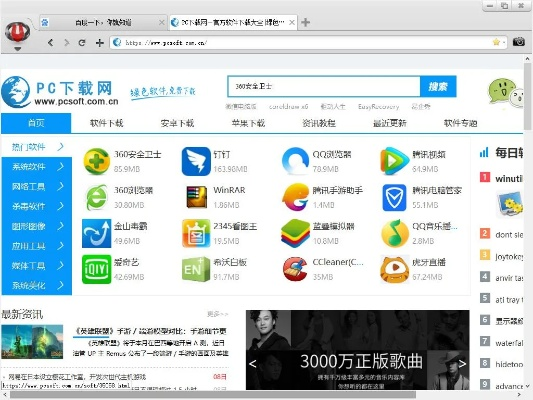Open the 360安全卫士 app icon
The image size is (533, 400).
[x=97, y=161]
